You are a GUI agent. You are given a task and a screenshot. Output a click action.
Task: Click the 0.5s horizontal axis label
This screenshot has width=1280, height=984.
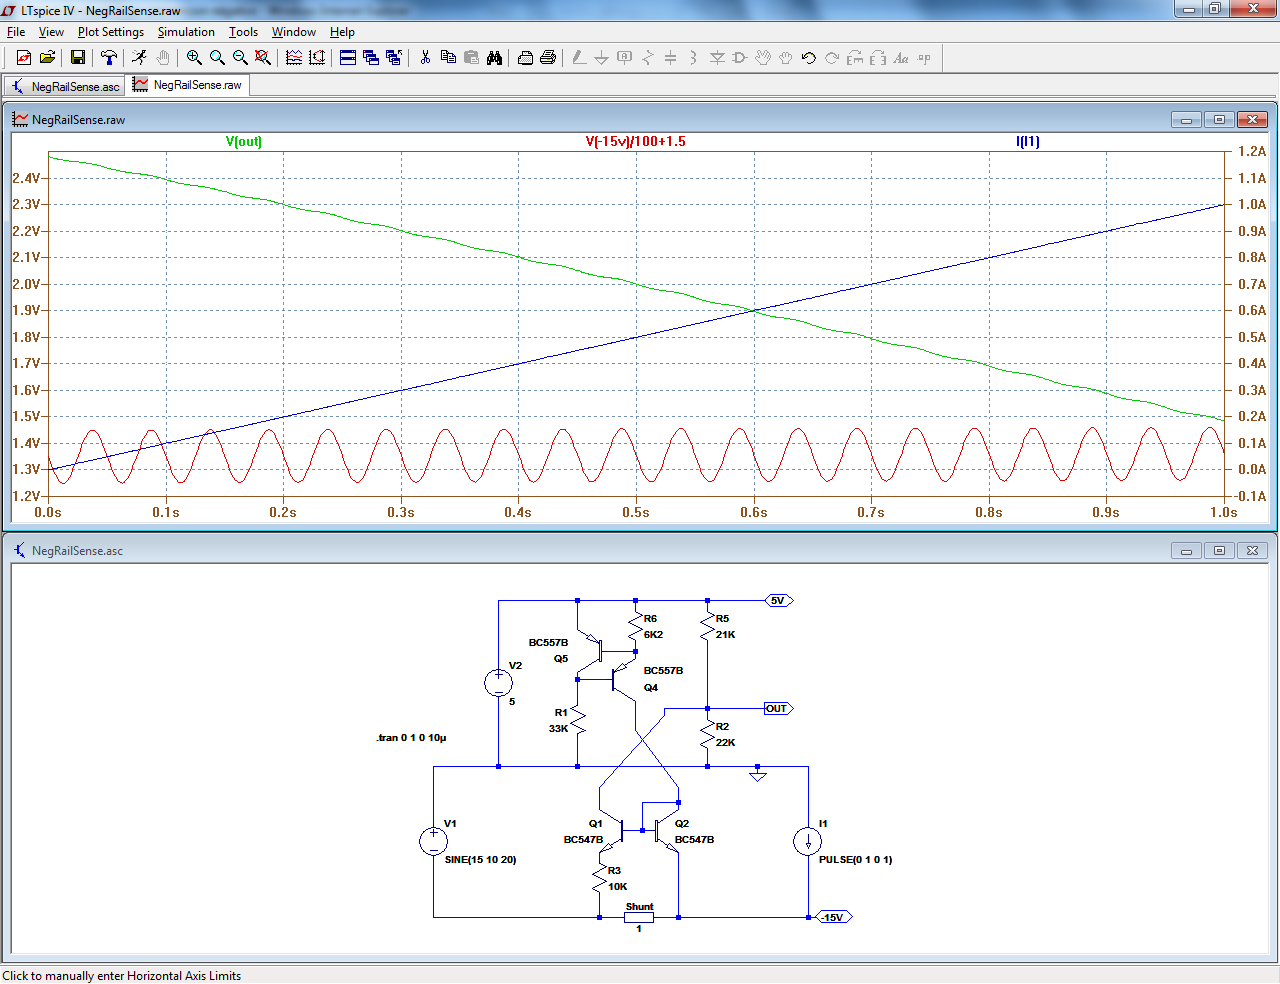tap(636, 512)
